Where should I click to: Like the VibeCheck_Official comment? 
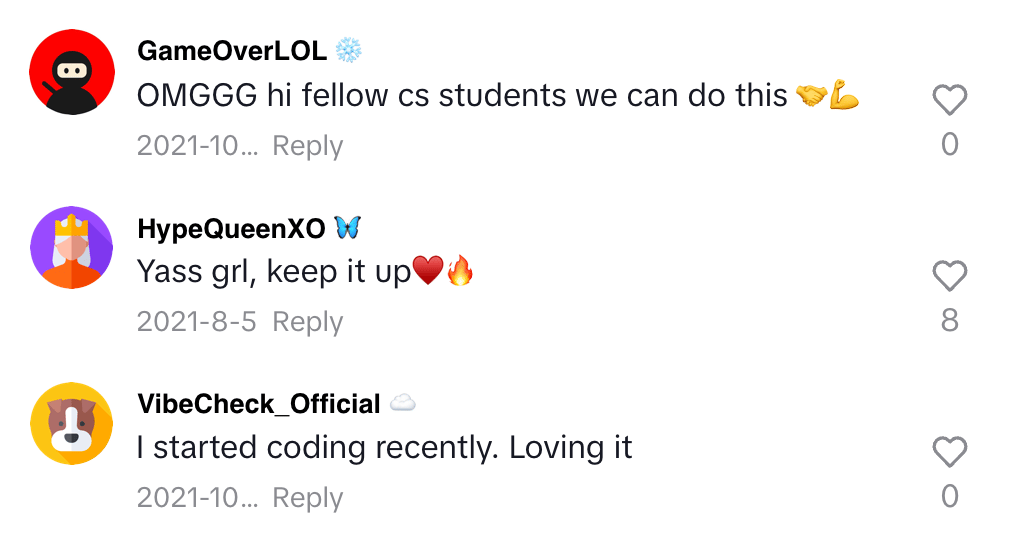pos(949,452)
